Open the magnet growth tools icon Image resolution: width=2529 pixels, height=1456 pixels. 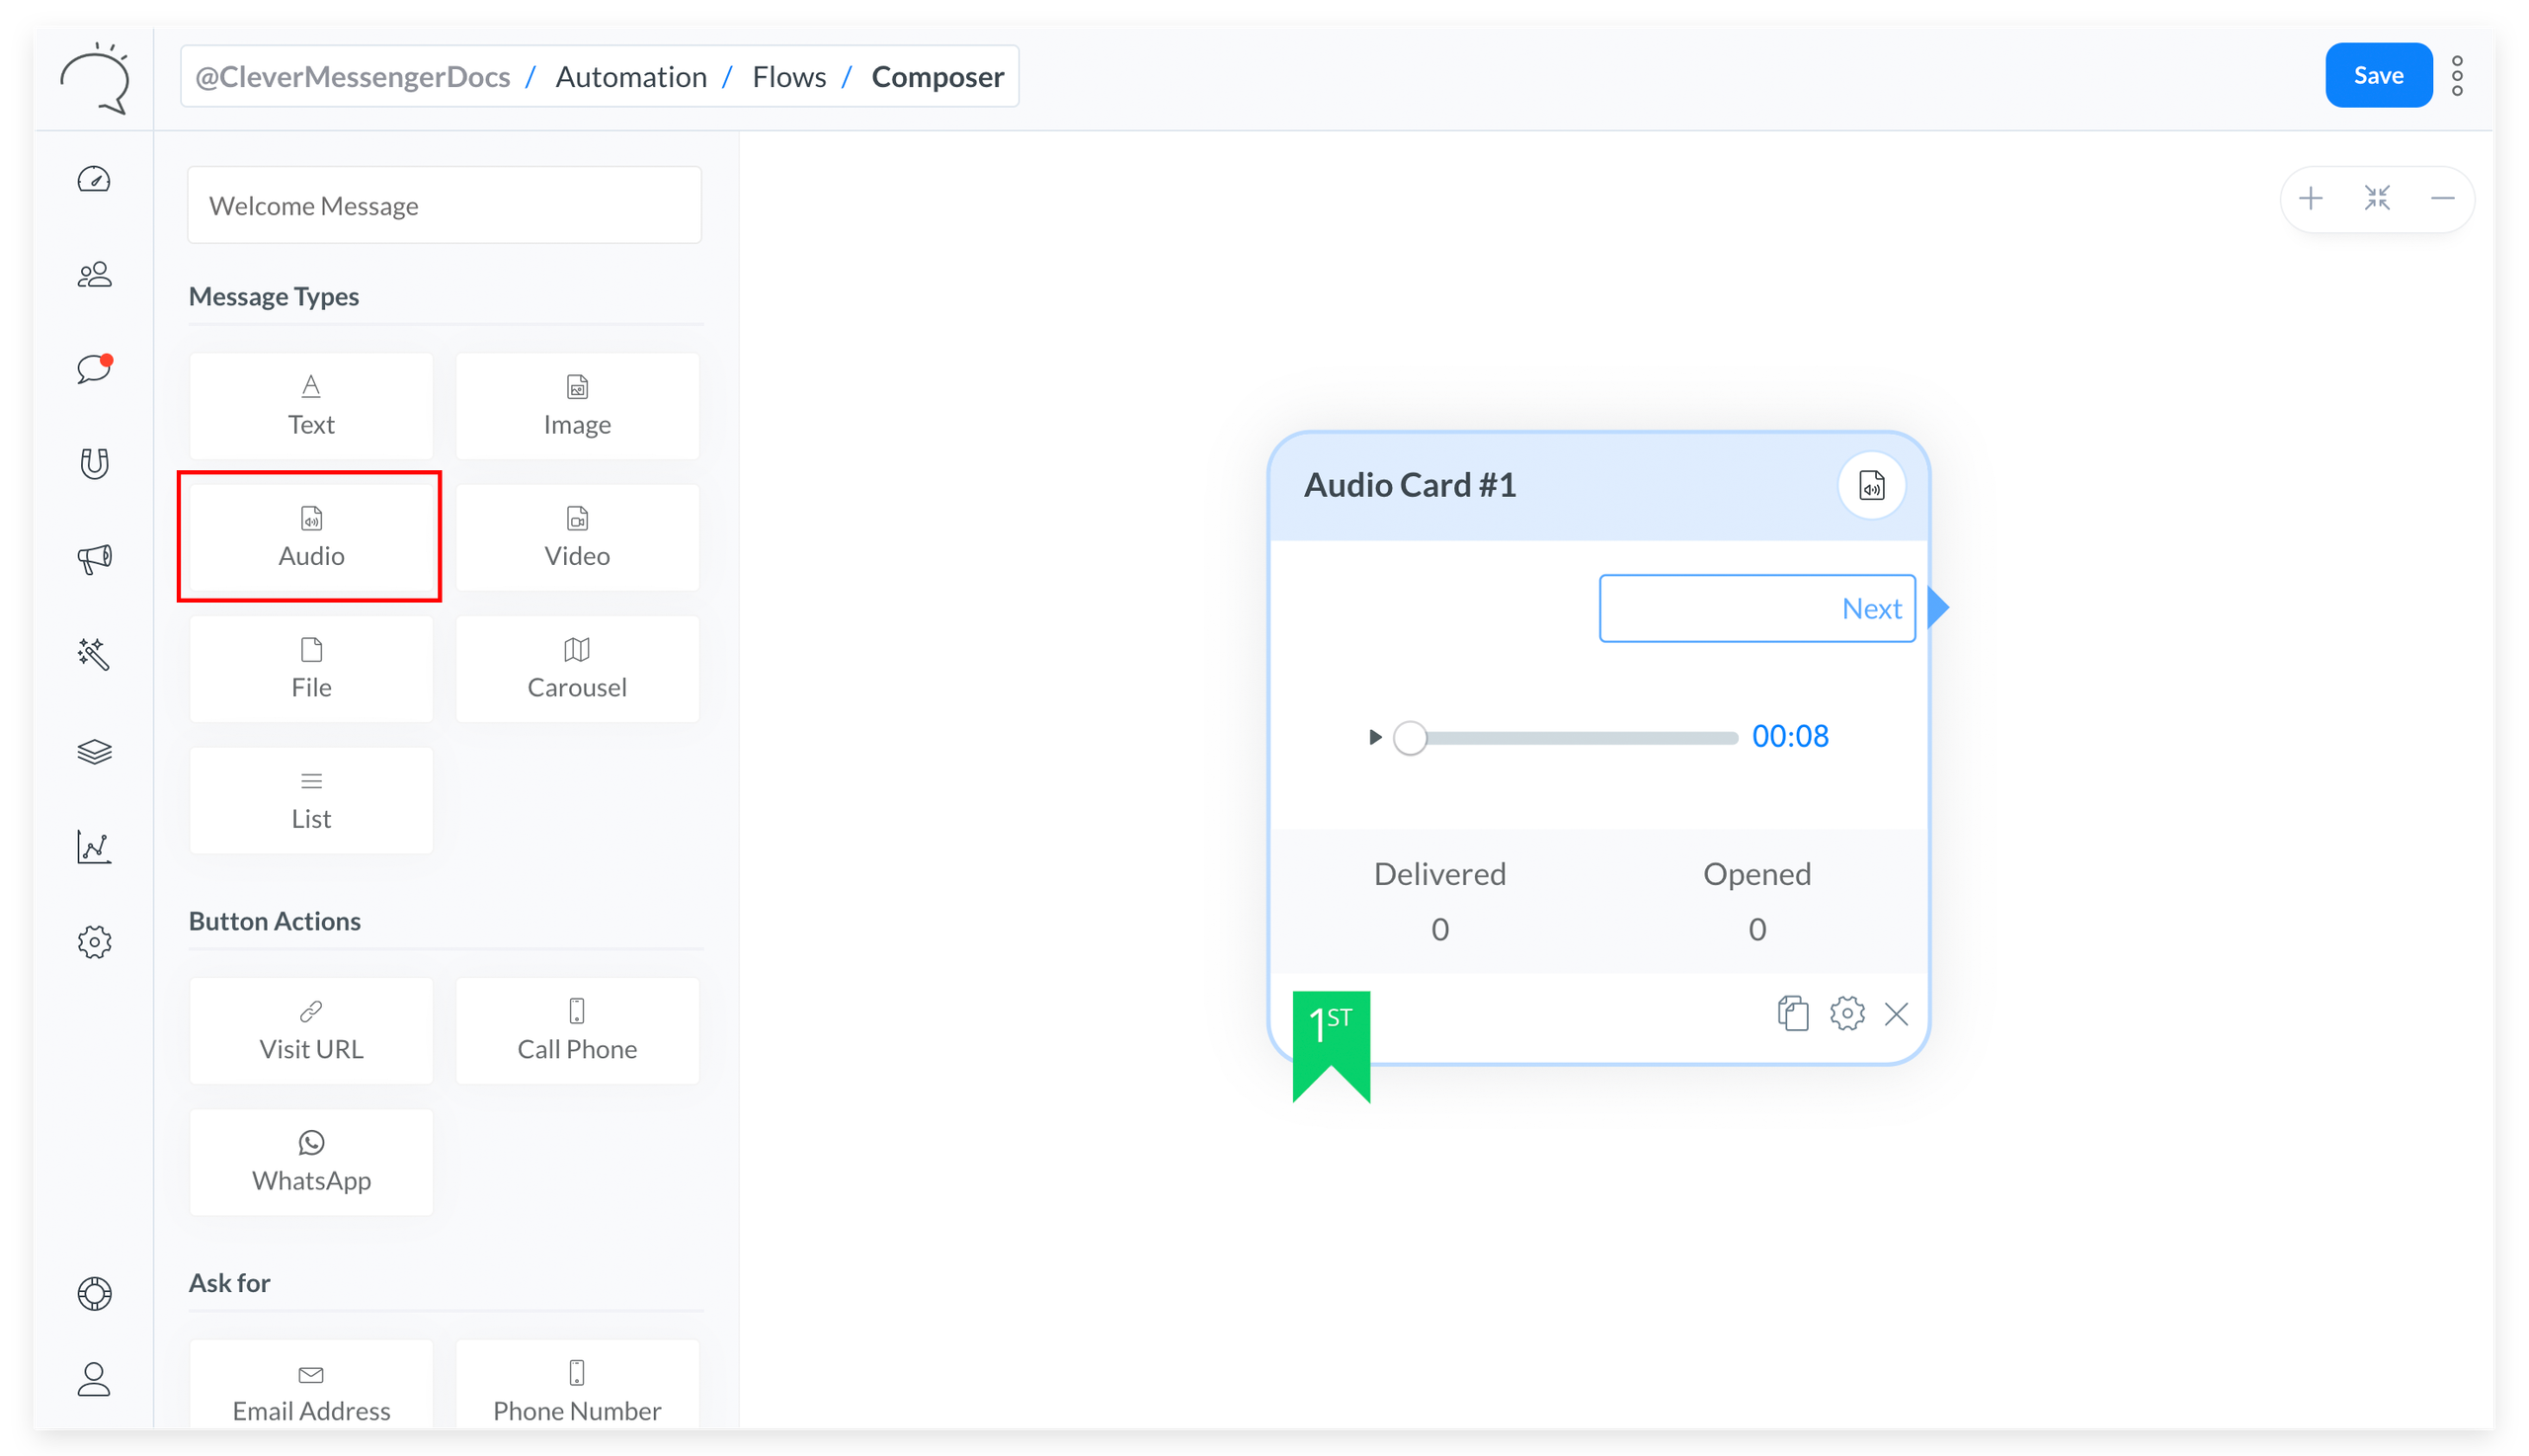pyautogui.click(x=94, y=464)
